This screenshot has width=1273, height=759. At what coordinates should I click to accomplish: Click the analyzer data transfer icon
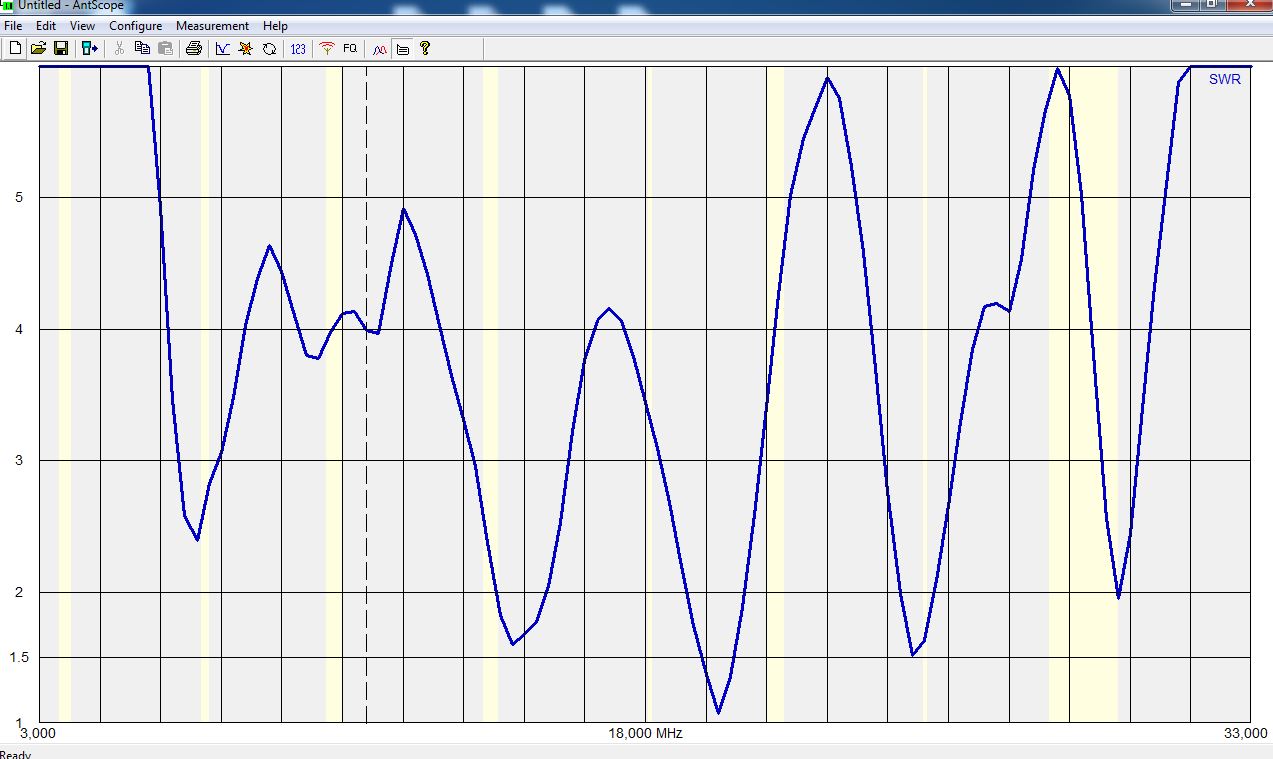(90, 48)
